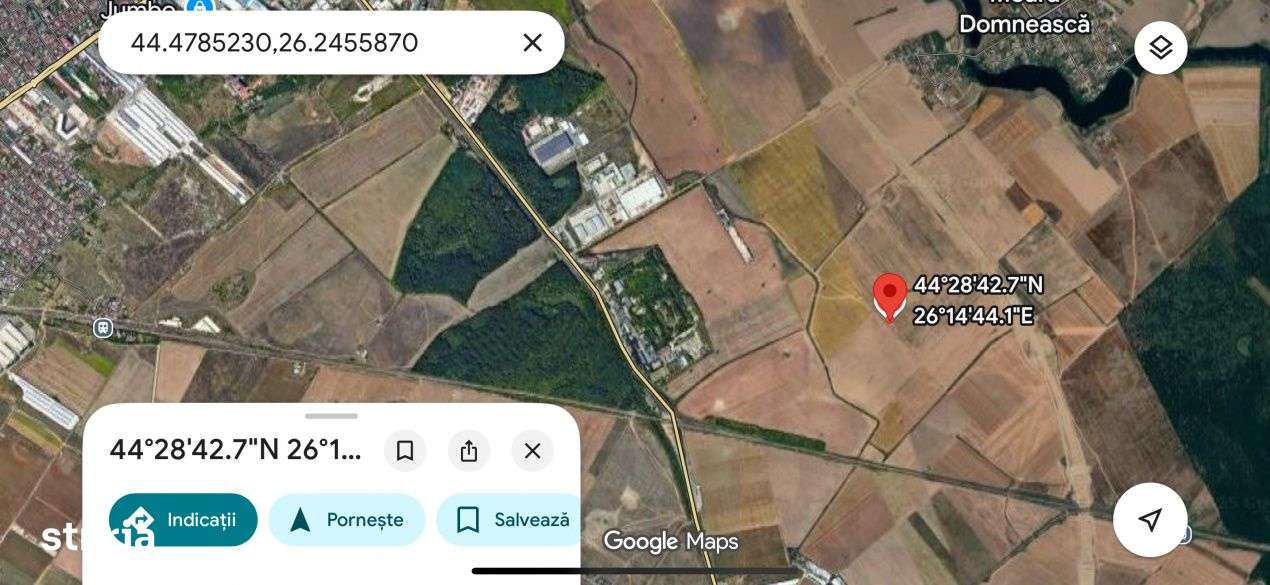Viewport: 1270px width, 585px height.
Task: Tap the coordinates label beside the pin
Action: [x=977, y=300]
